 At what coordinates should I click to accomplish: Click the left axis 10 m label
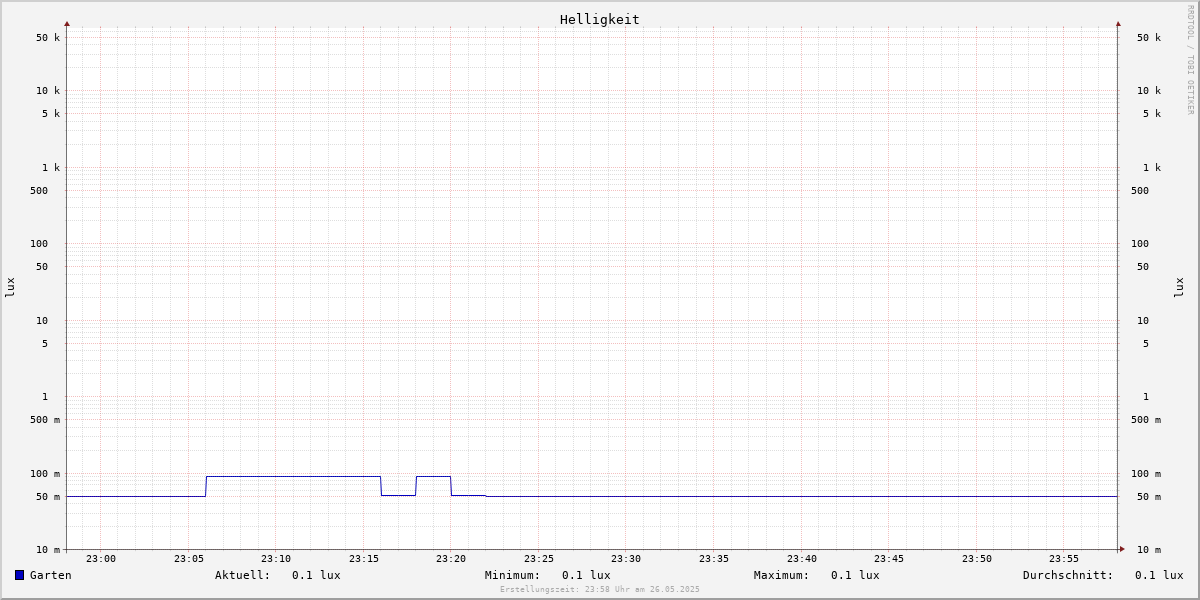pyautogui.click(x=48, y=550)
